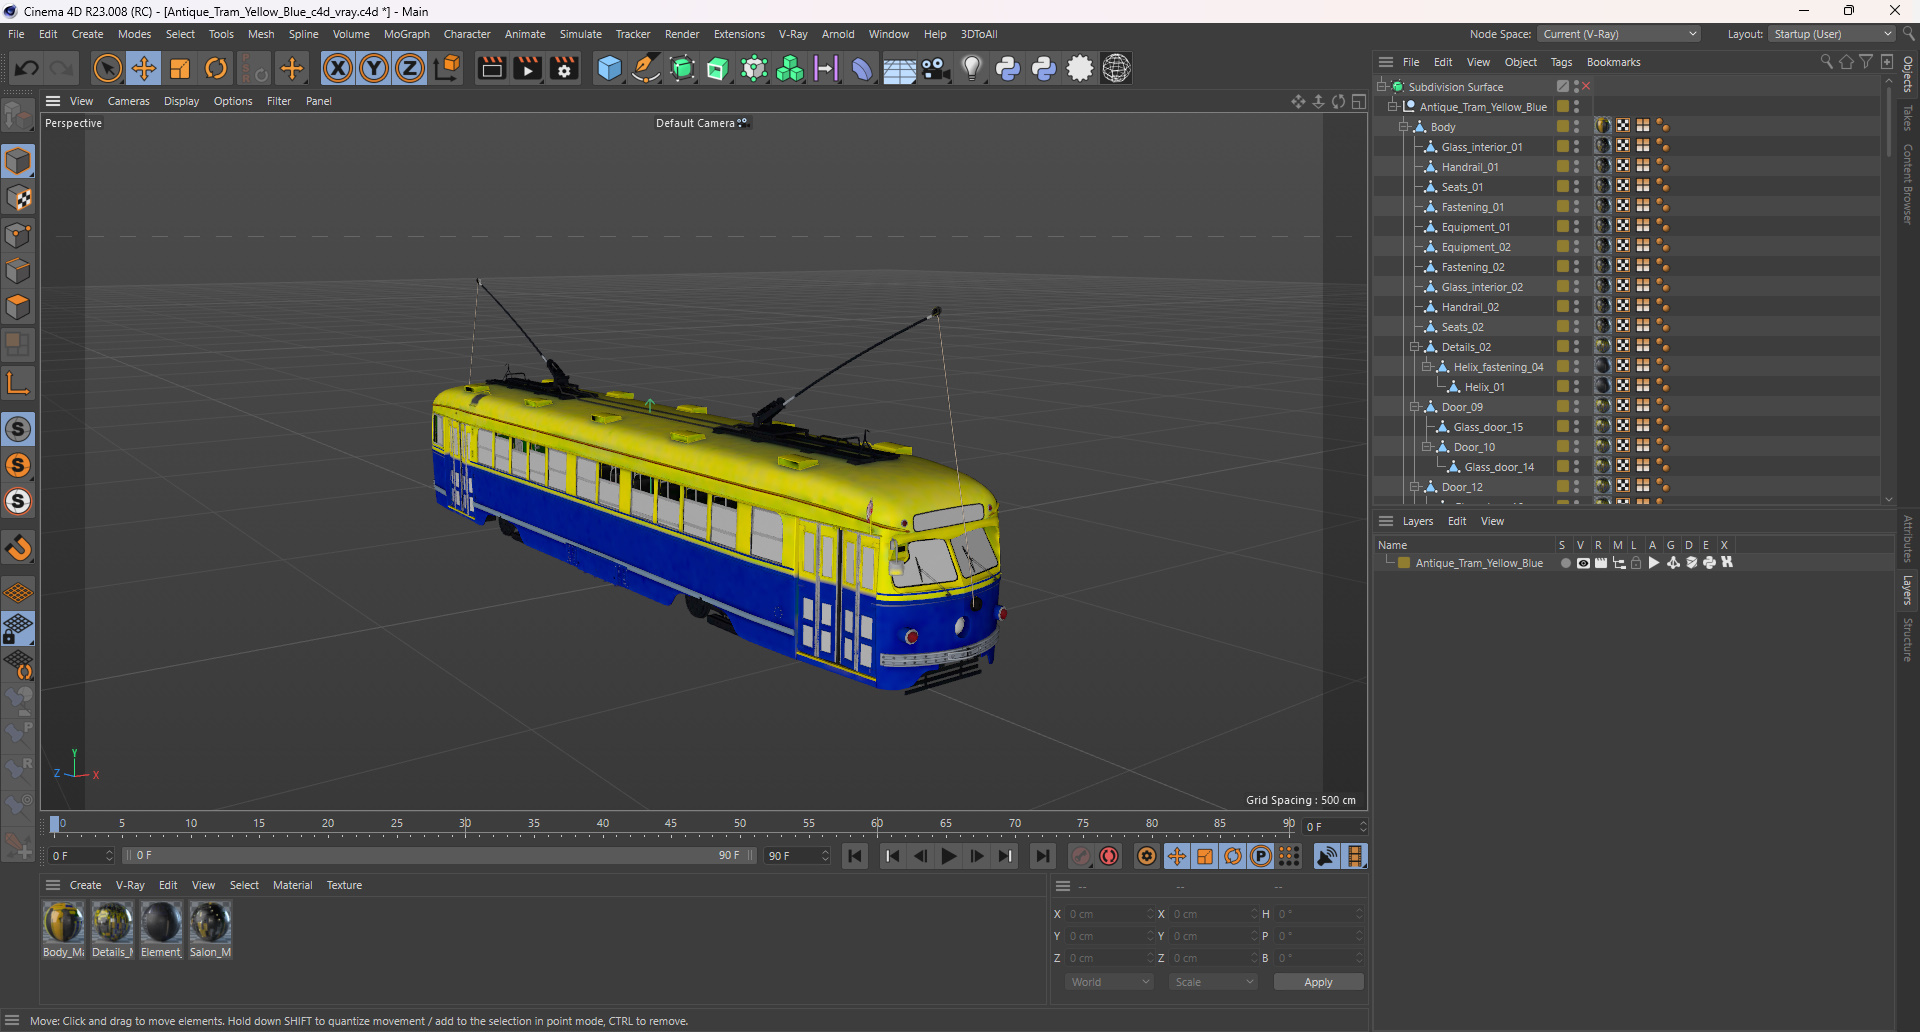Open the Cameras viewport menu
The width and height of the screenshot is (1920, 1032).
click(128, 101)
